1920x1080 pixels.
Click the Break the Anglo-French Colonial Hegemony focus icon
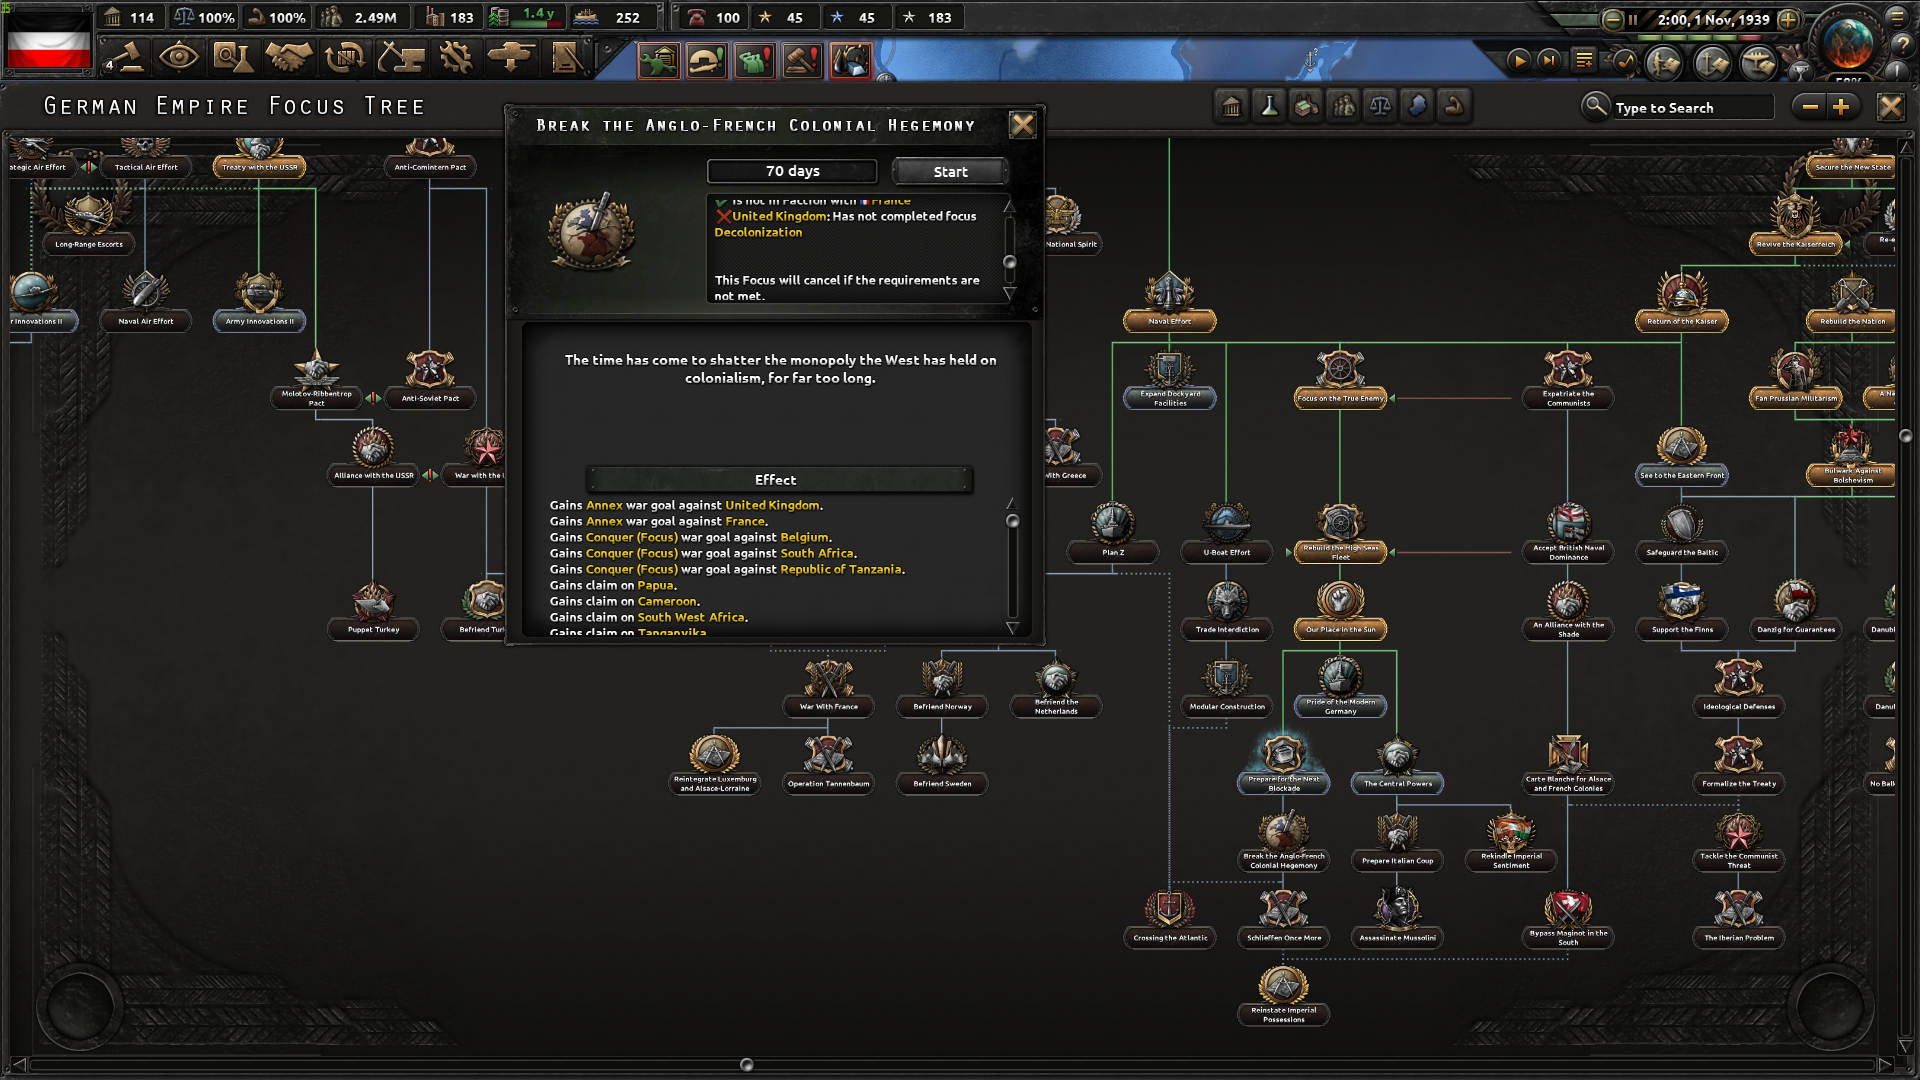click(1283, 832)
